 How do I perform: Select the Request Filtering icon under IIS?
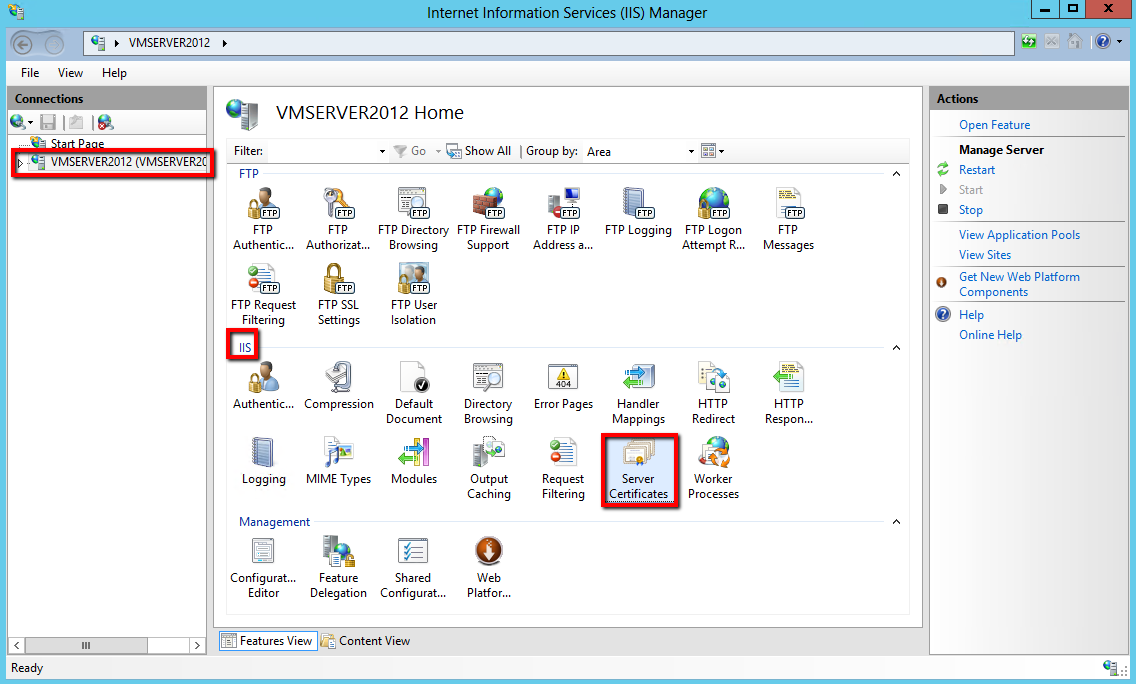(x=563, y=469)
